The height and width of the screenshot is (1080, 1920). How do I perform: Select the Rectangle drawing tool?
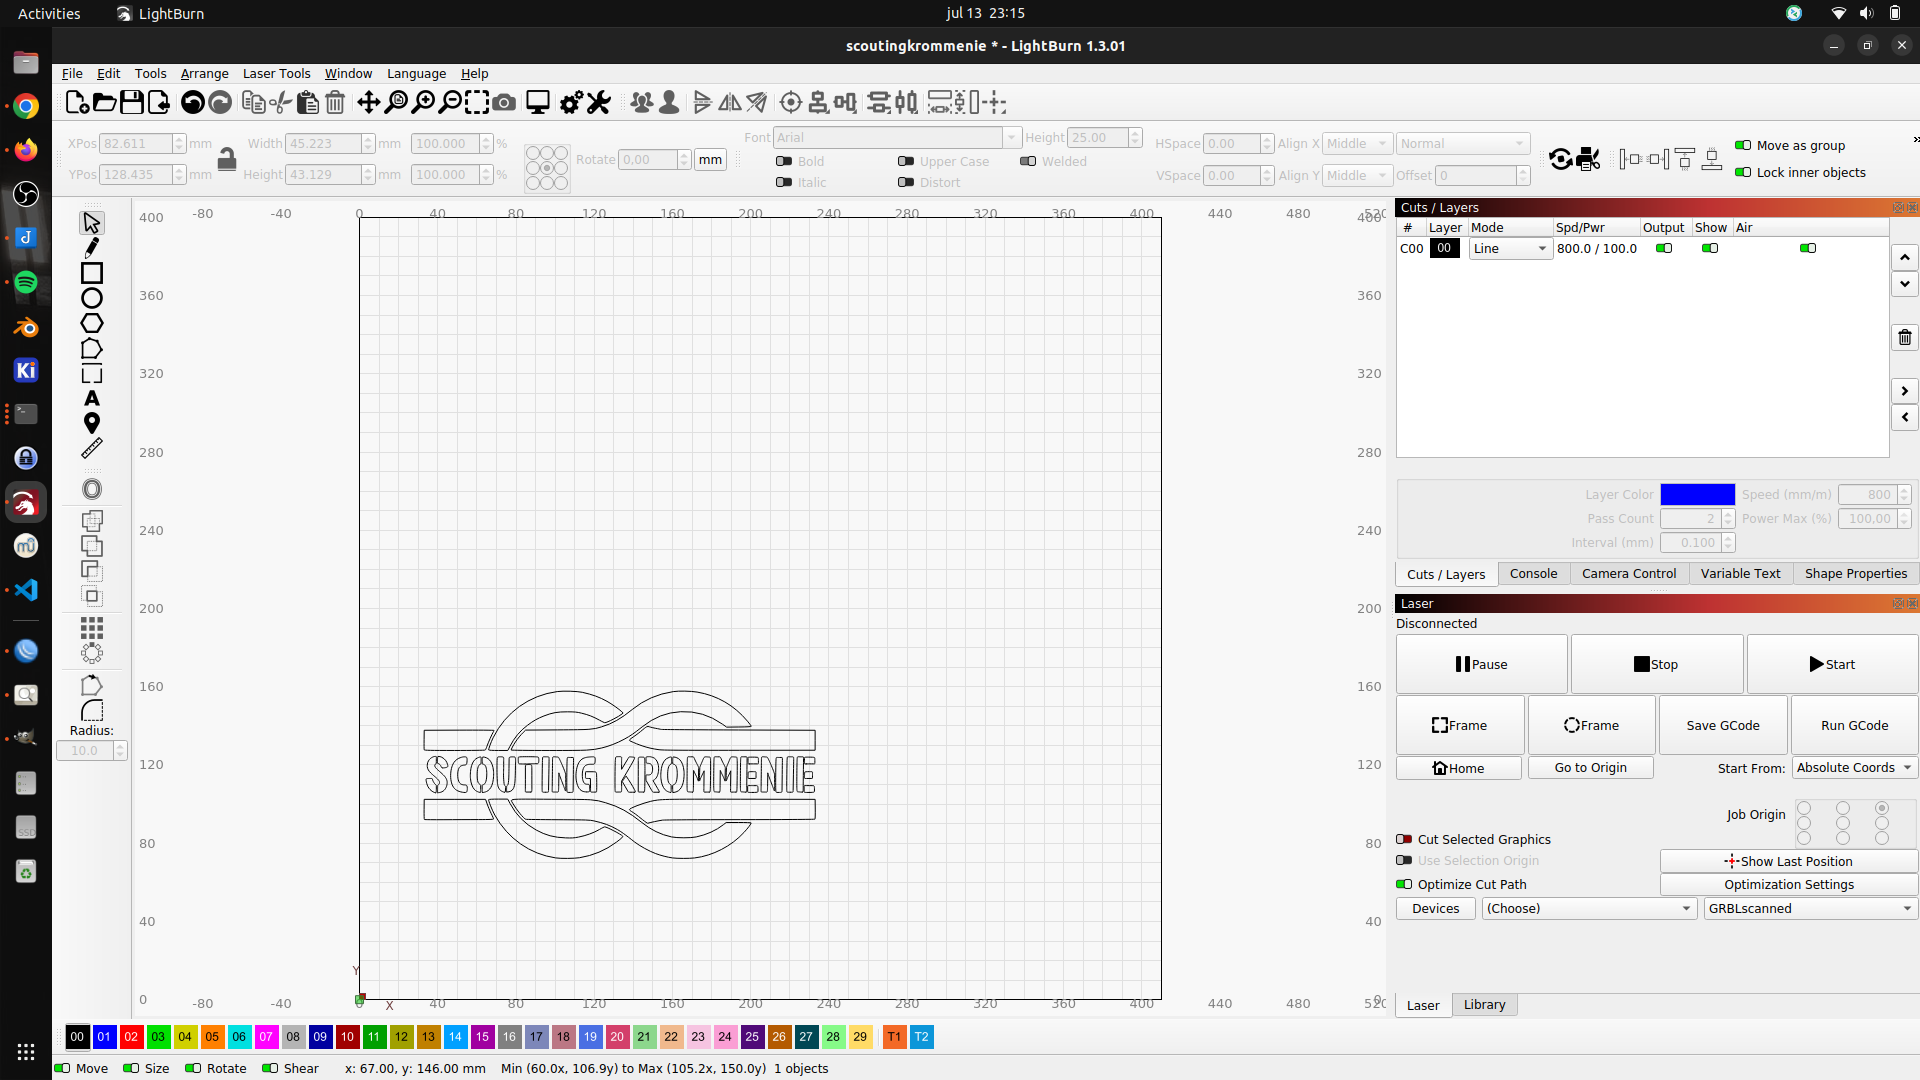point(92,273)
